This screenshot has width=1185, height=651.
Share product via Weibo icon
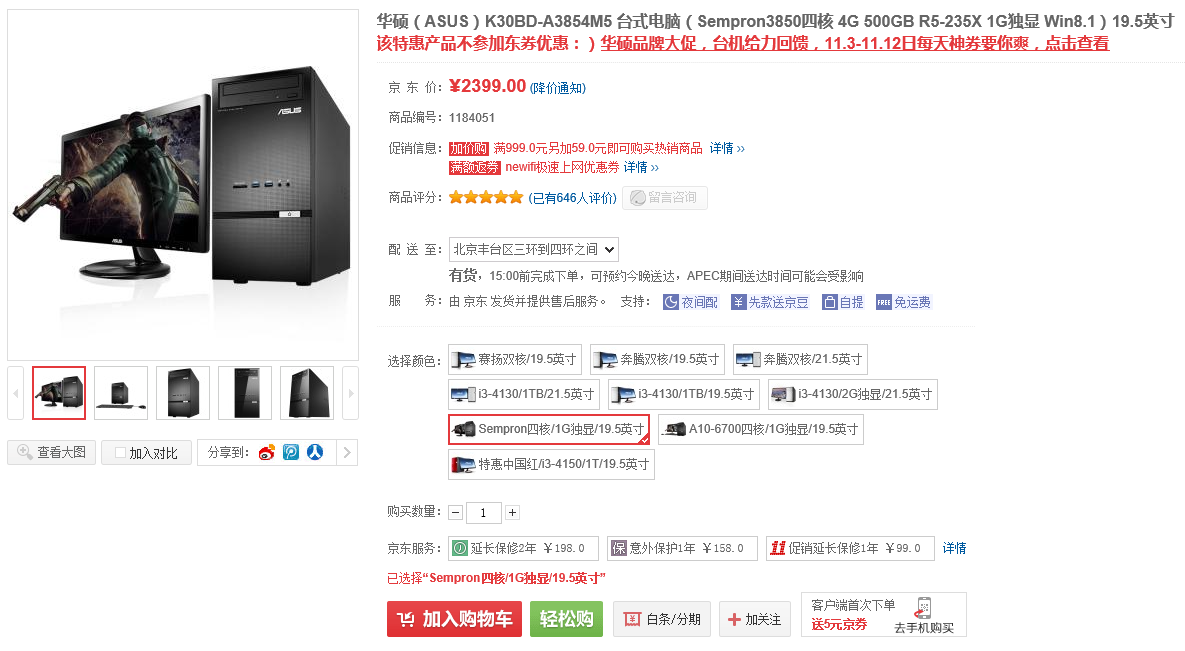(x=266, y=452)
